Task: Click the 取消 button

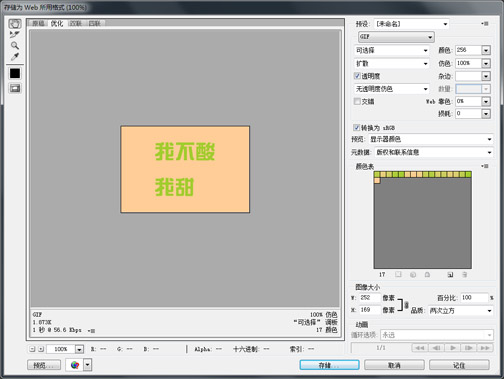Action: pyautogui.click(x=394, y=365)
